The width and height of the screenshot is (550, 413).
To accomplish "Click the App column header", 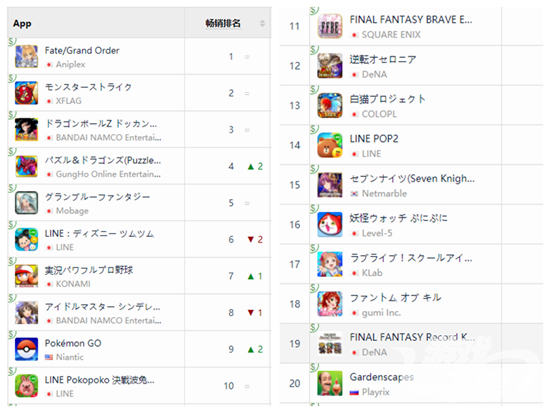I will (22, 24).
